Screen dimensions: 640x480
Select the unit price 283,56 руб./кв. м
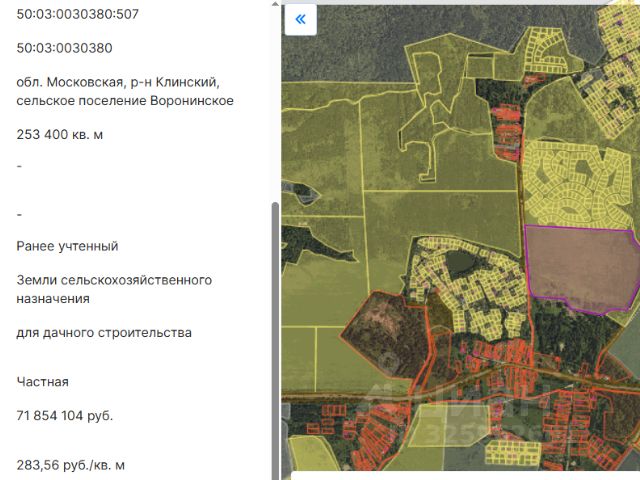pyautogui.click(x=71, y=465)
